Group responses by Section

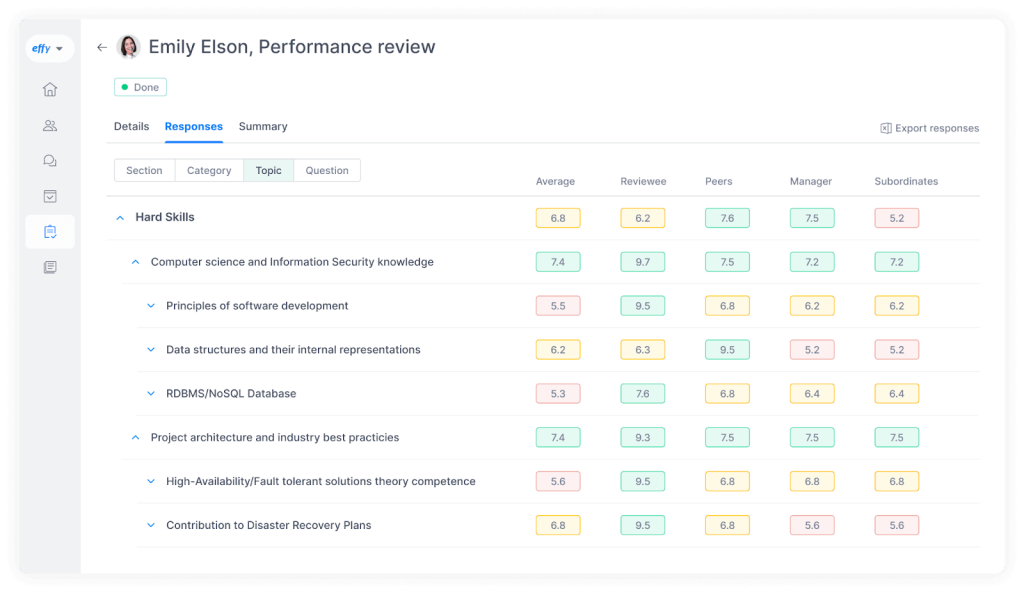pyautogui.click(x=144, y=171)
